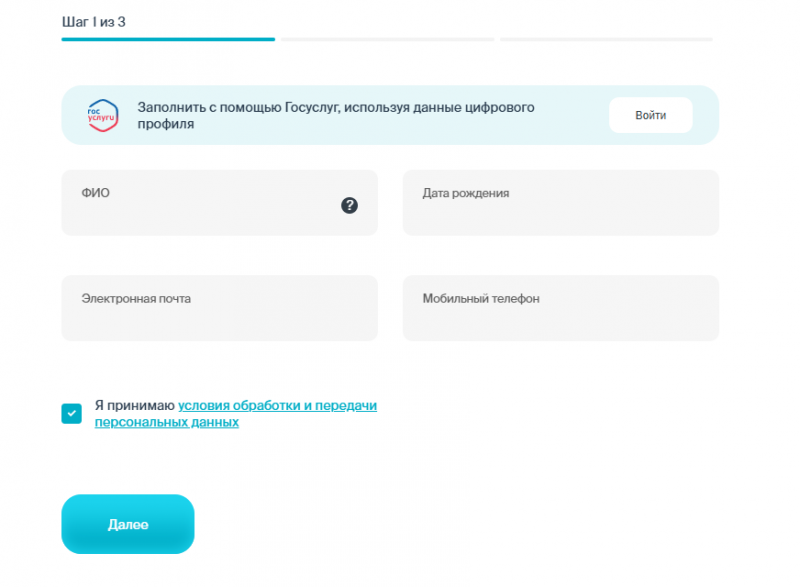Click the Госуслуг autofill banner
The image size is (800, 587).
pos(390,115)
